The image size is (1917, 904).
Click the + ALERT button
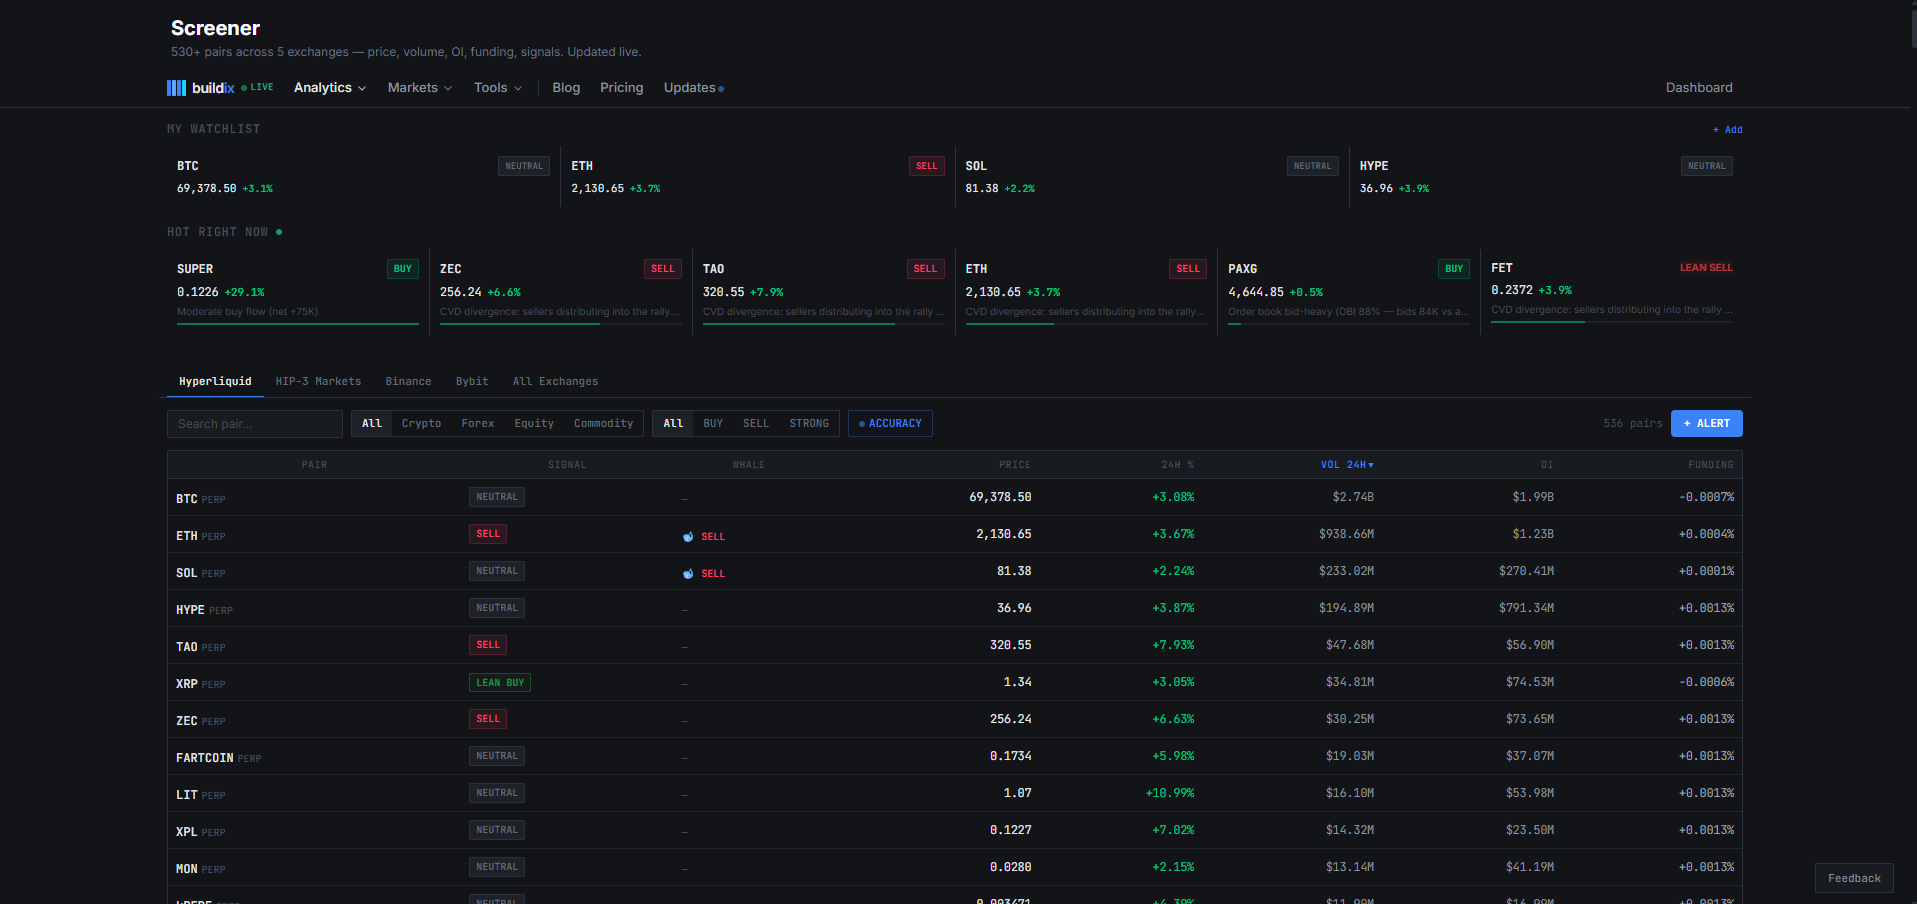pos(1706,424)
